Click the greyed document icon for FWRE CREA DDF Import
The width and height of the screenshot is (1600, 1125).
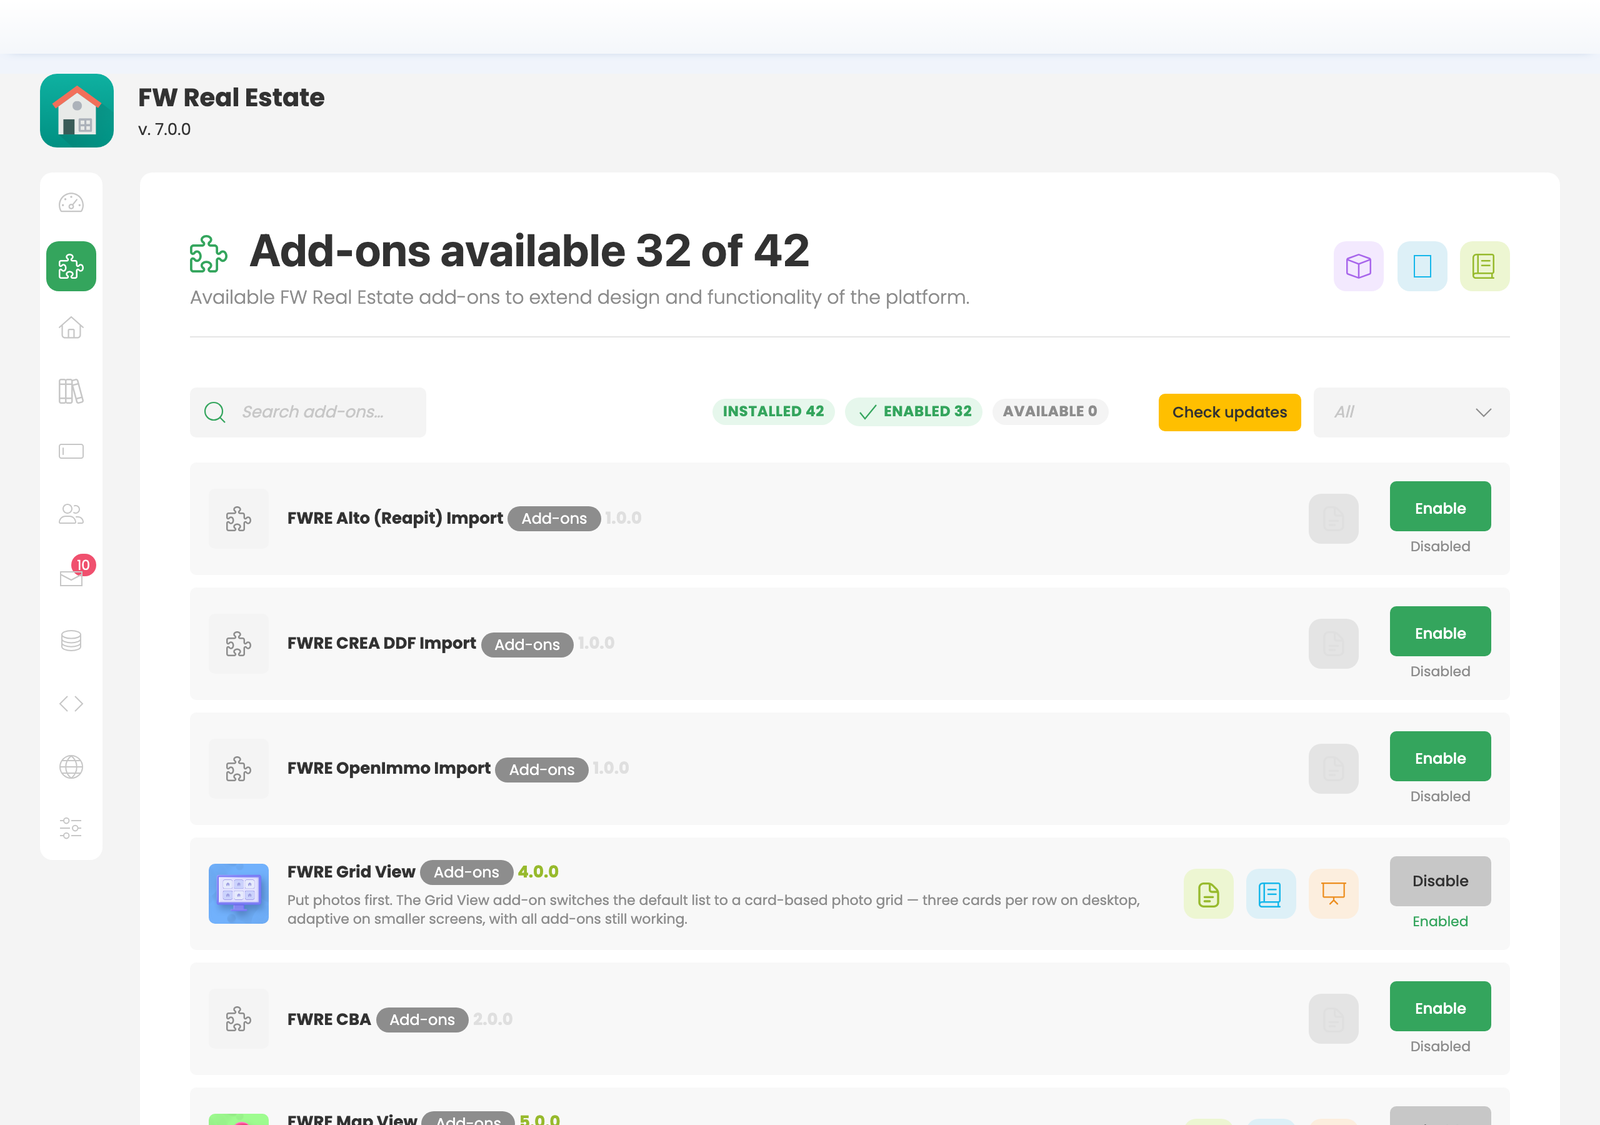click(1334, 644)
